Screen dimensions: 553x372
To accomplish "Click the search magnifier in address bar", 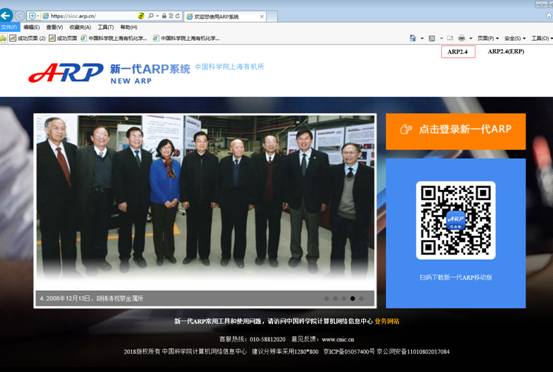I will pyautogui.click(x=151, y=16).
